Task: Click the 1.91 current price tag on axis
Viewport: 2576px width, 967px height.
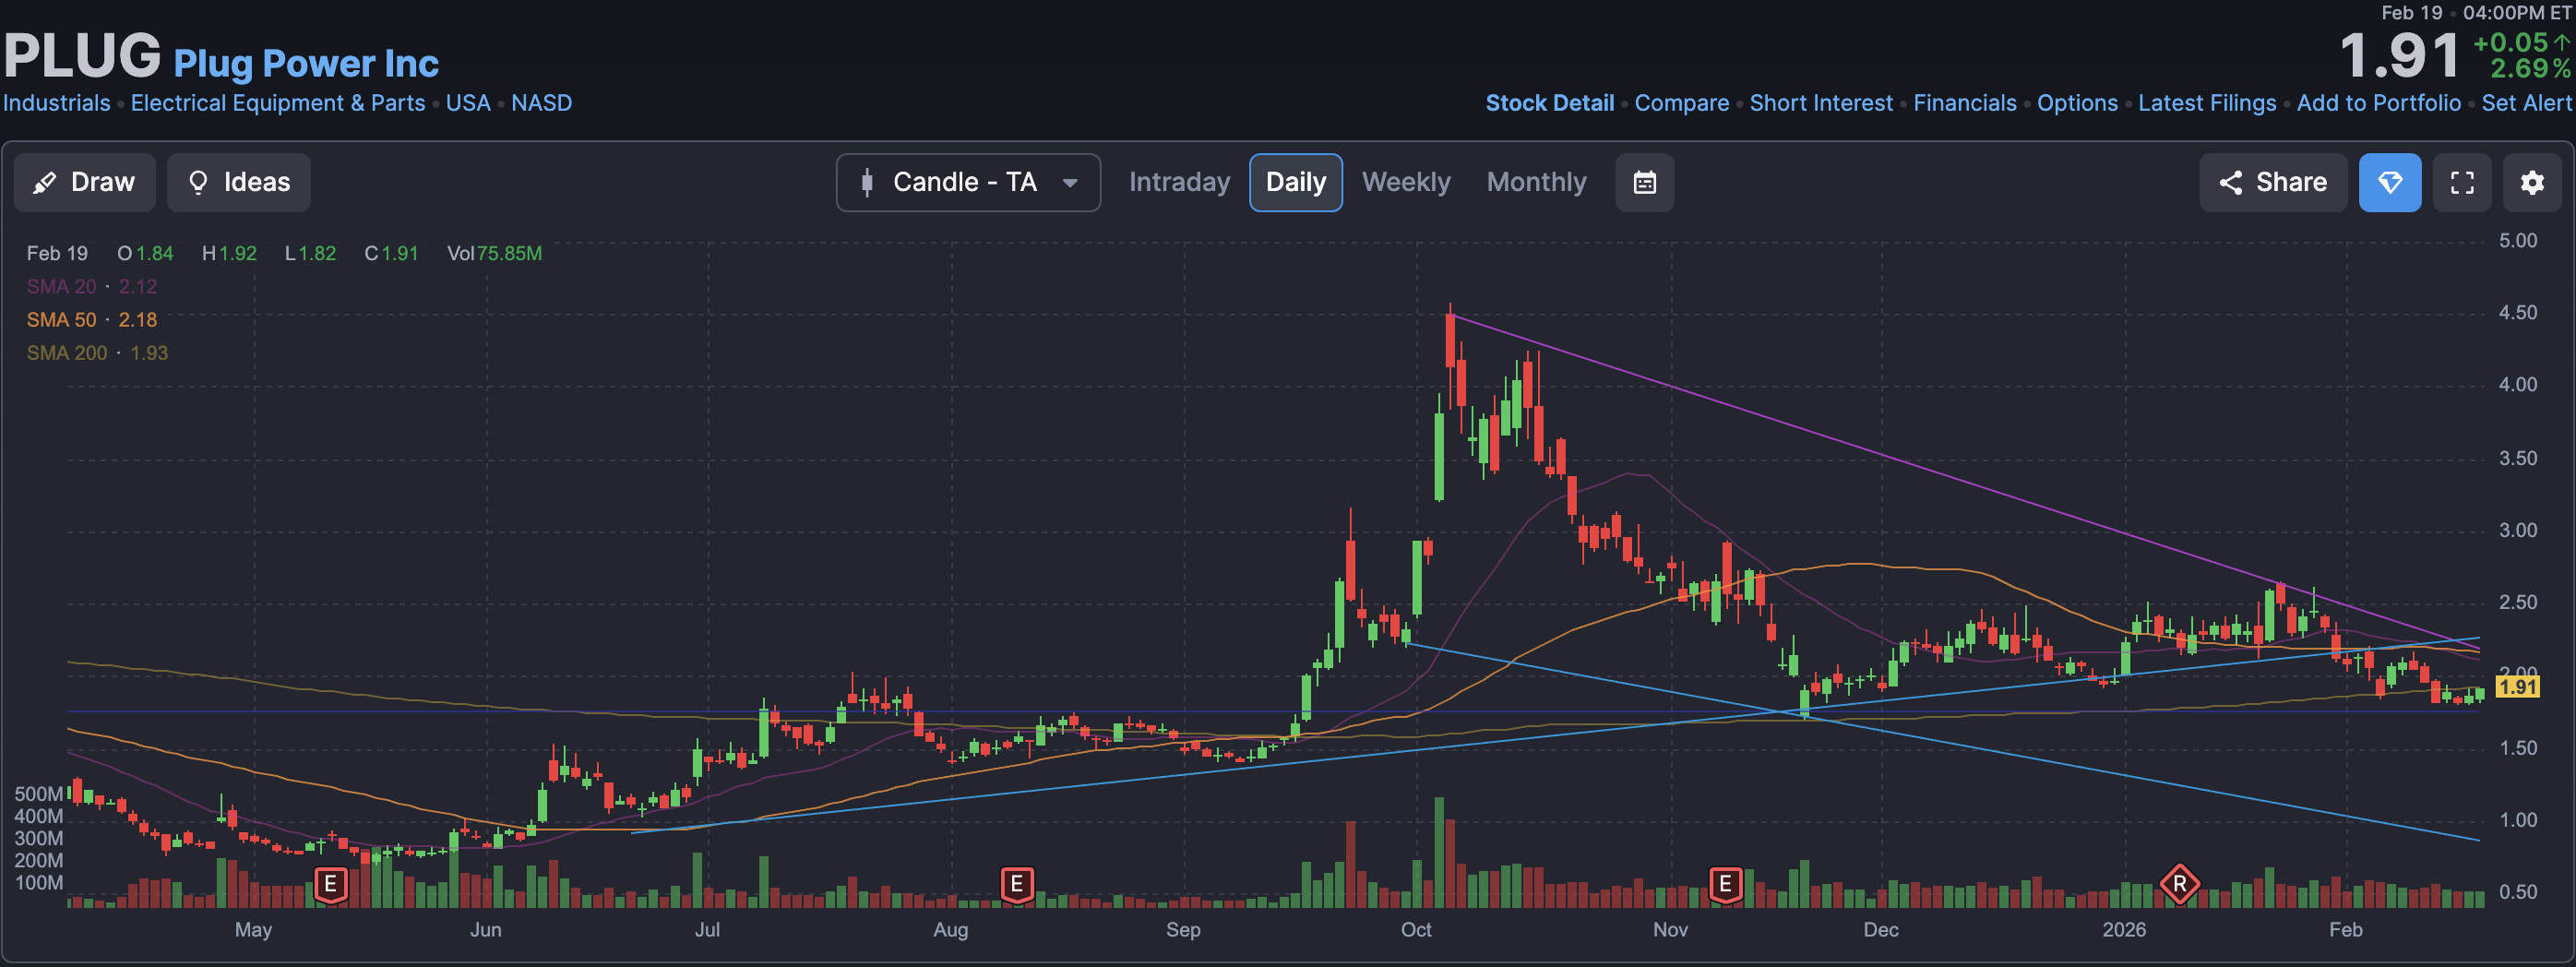Action: (x=2516, y=687)
